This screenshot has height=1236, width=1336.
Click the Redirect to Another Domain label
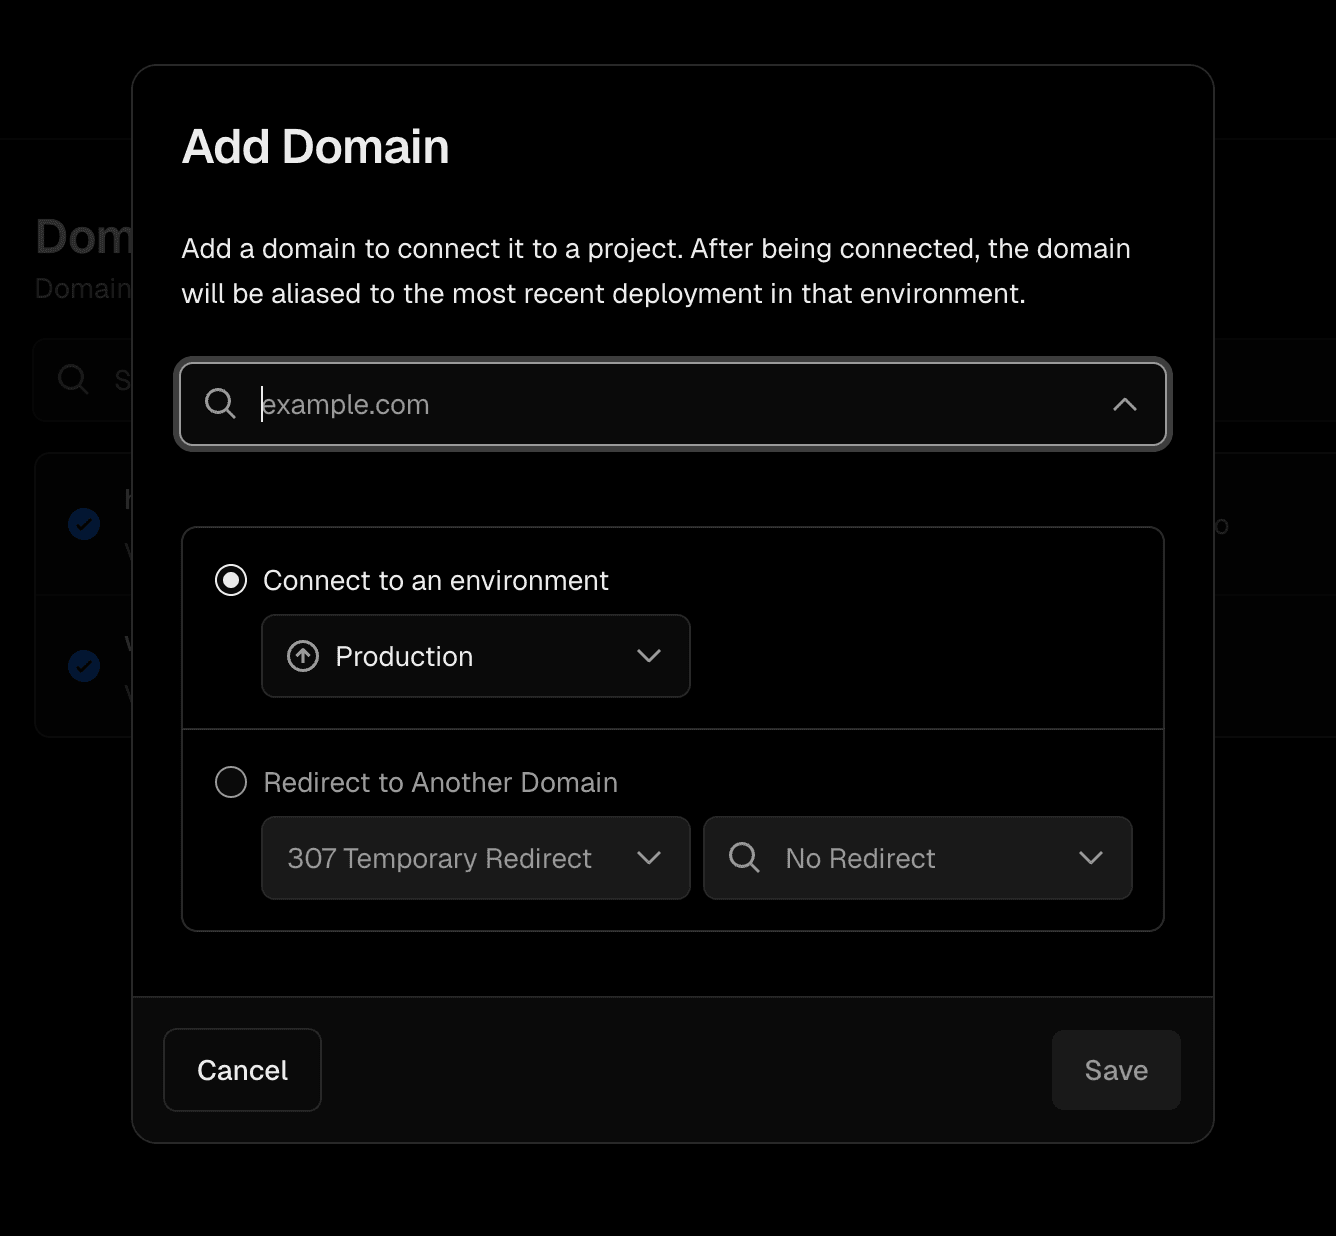coord(440,782)
